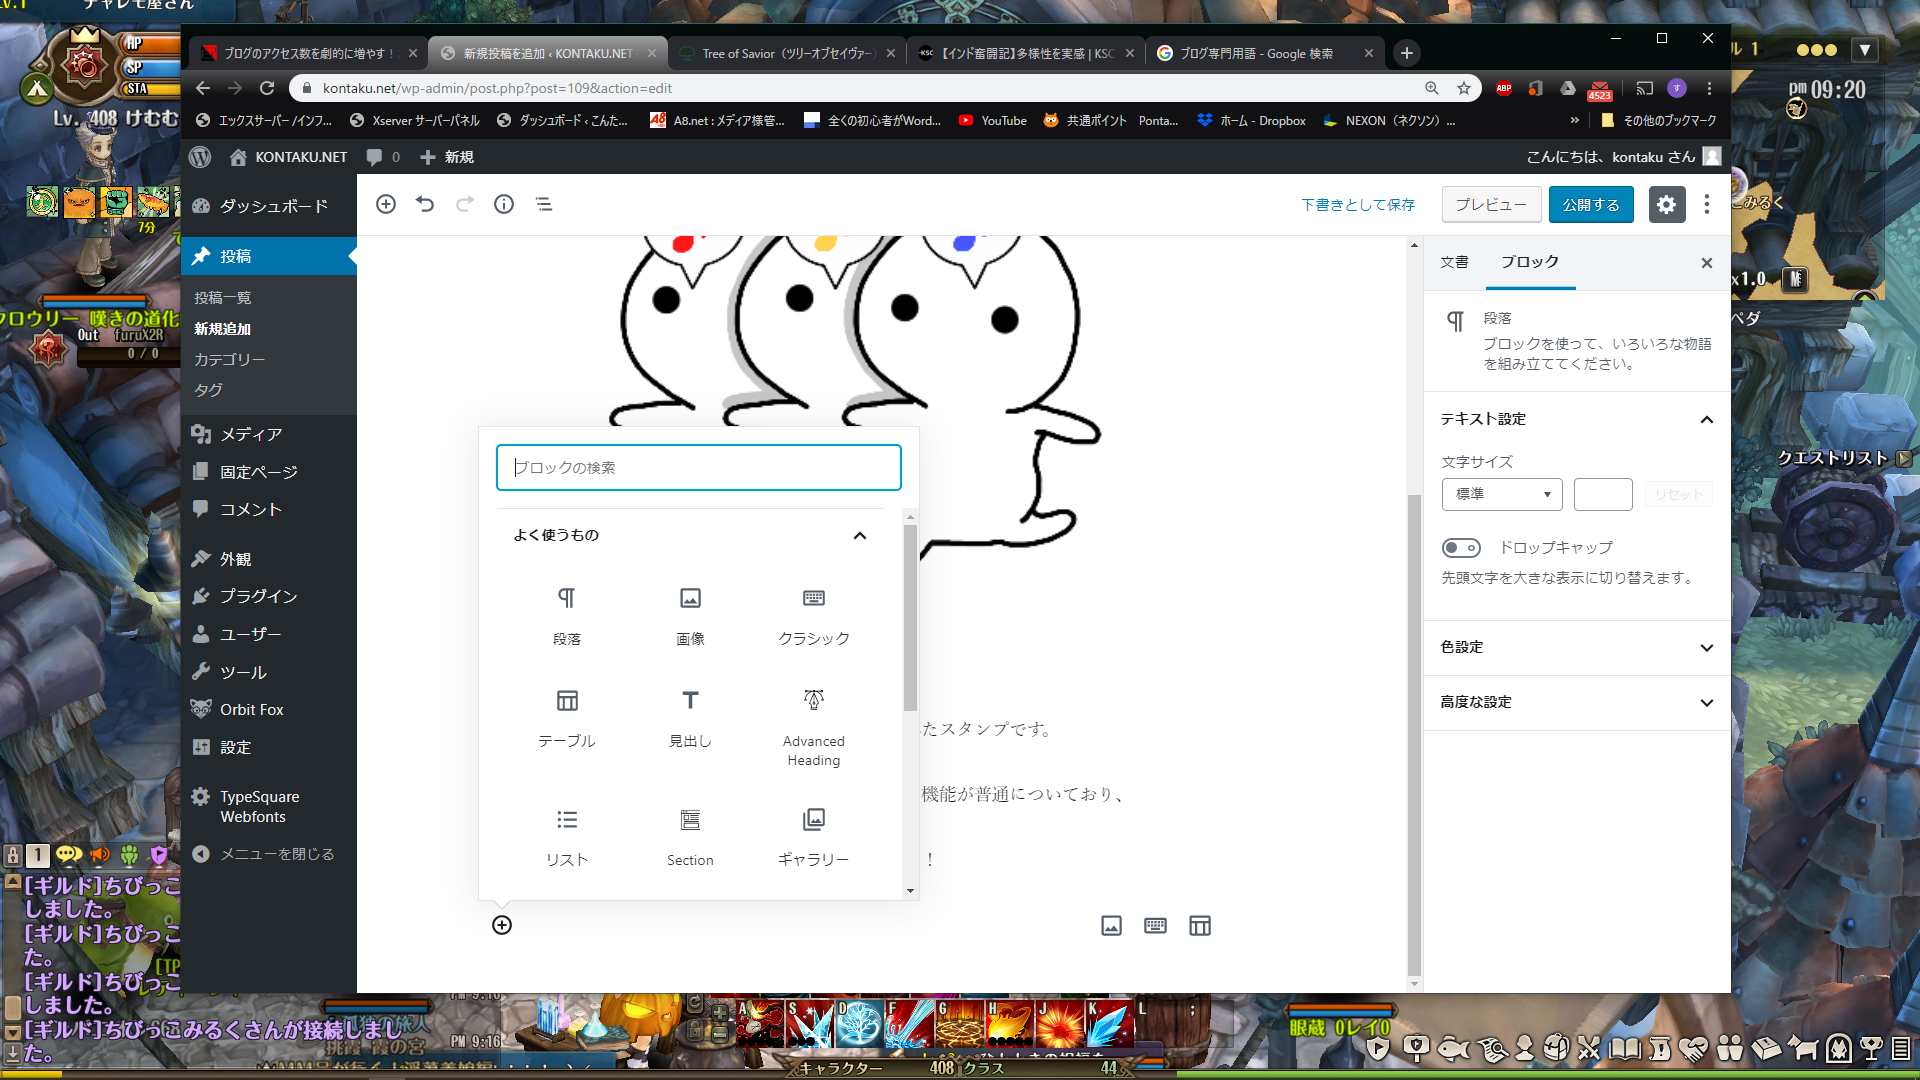The image size is (1920, 1080).
Task: Click quick-insert classic keyboard icon at bottom
Action: tap(1155, 926)
